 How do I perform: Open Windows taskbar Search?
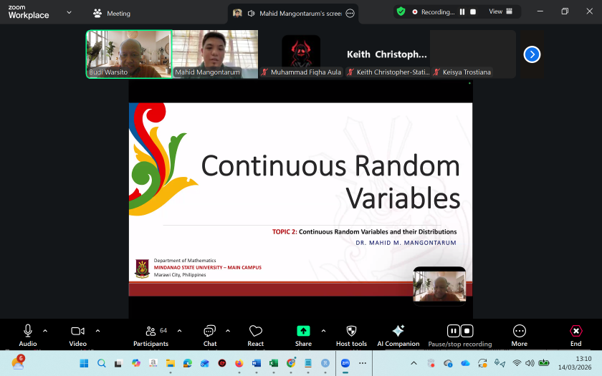click(101, 363)
